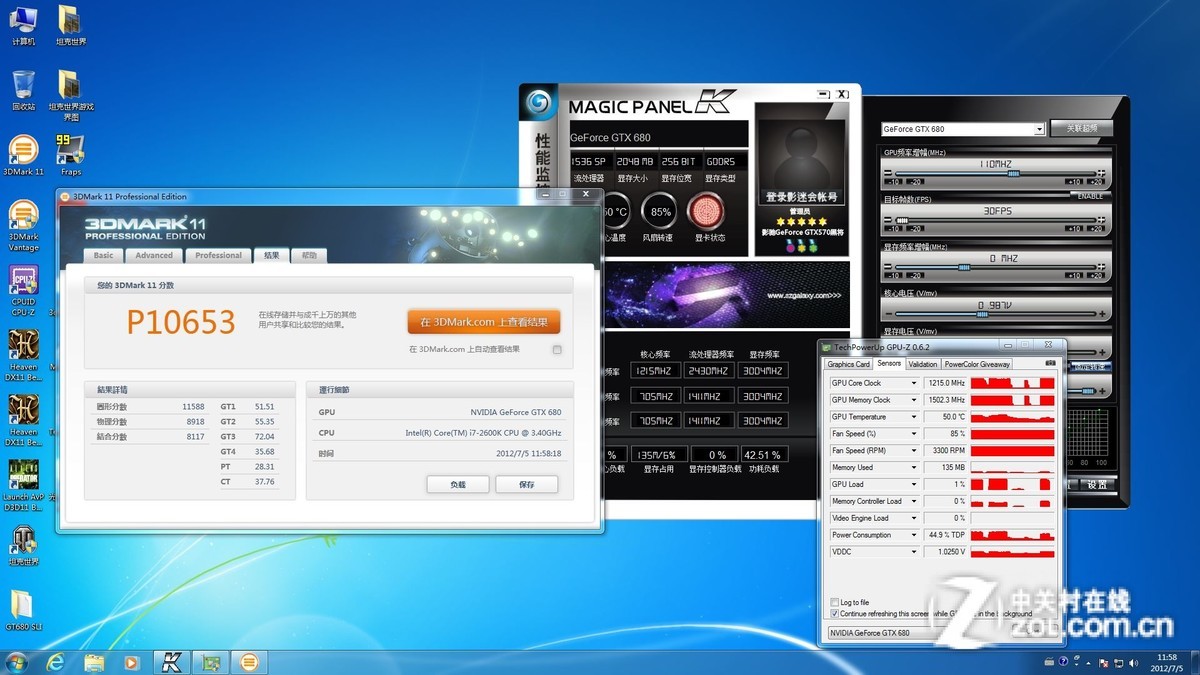Open the GPU Temperature sensor dropdown

[x=913, y=417]
